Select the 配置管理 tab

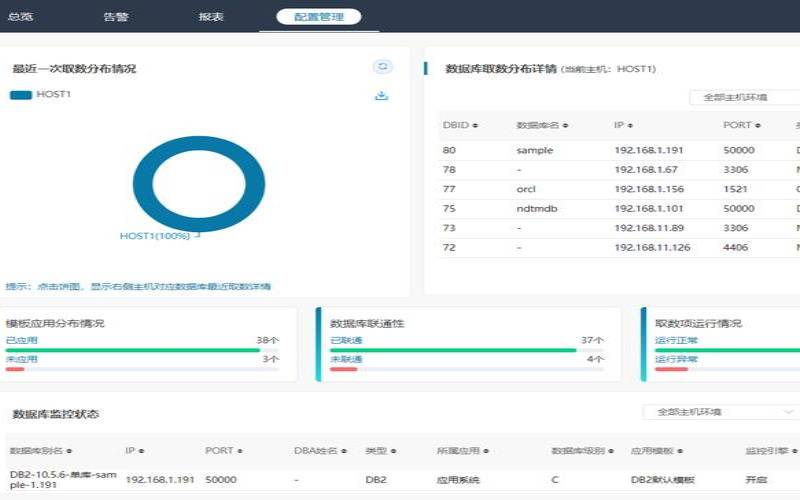(x=319, y=17)
